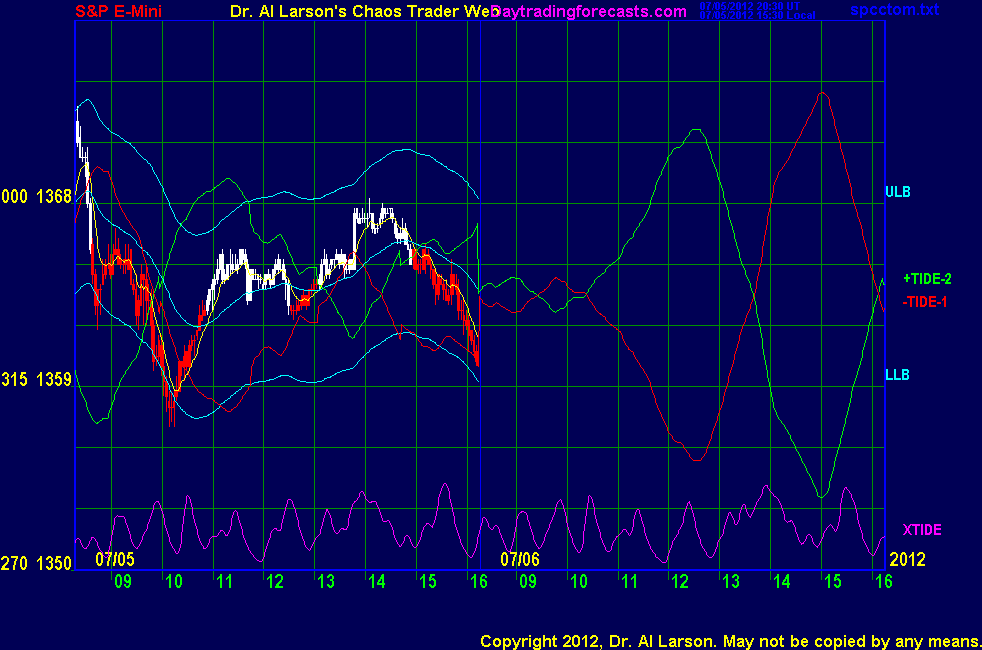
Task: Click the LLB legend label
Action: (x=898, y=375)
